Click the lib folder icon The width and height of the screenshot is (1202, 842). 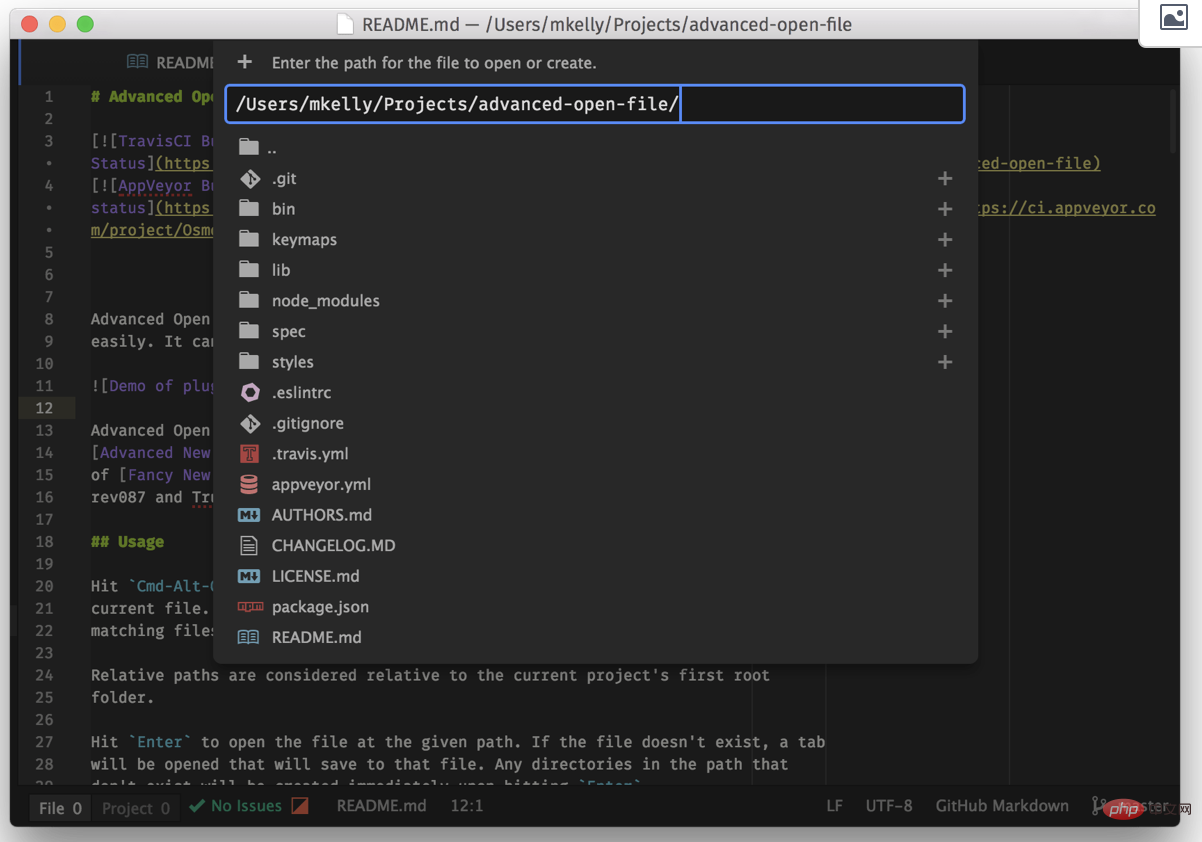pos(249,270)
